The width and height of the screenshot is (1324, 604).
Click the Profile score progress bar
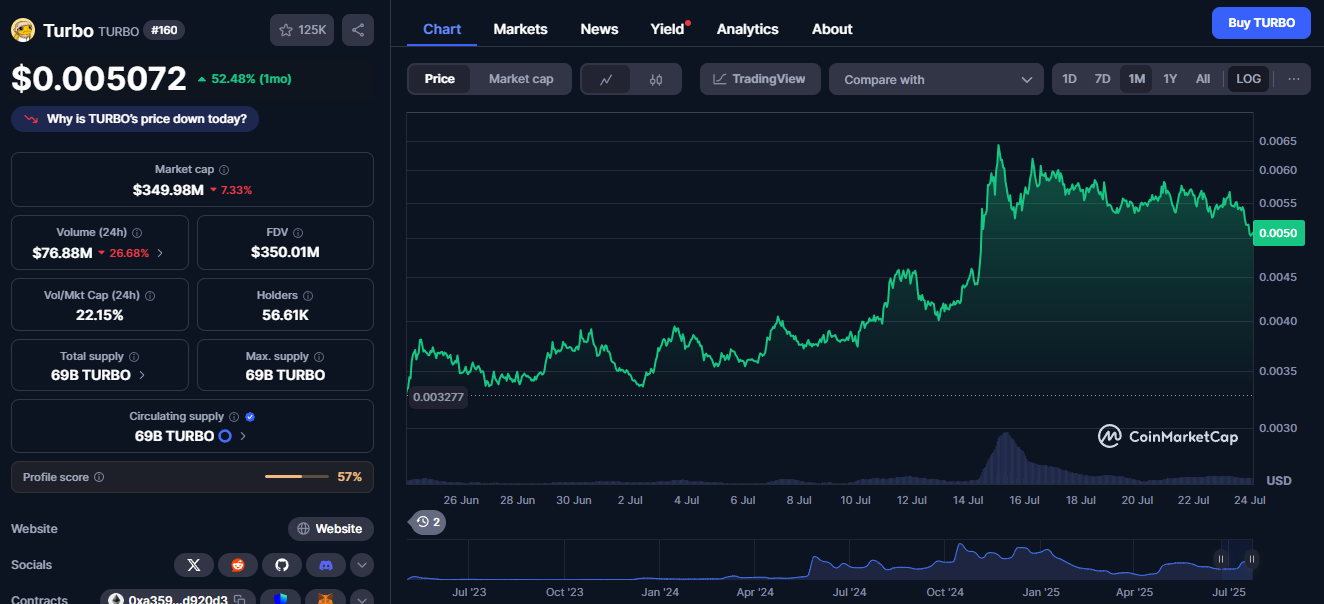pyautogui.click(x=297, y=477)
